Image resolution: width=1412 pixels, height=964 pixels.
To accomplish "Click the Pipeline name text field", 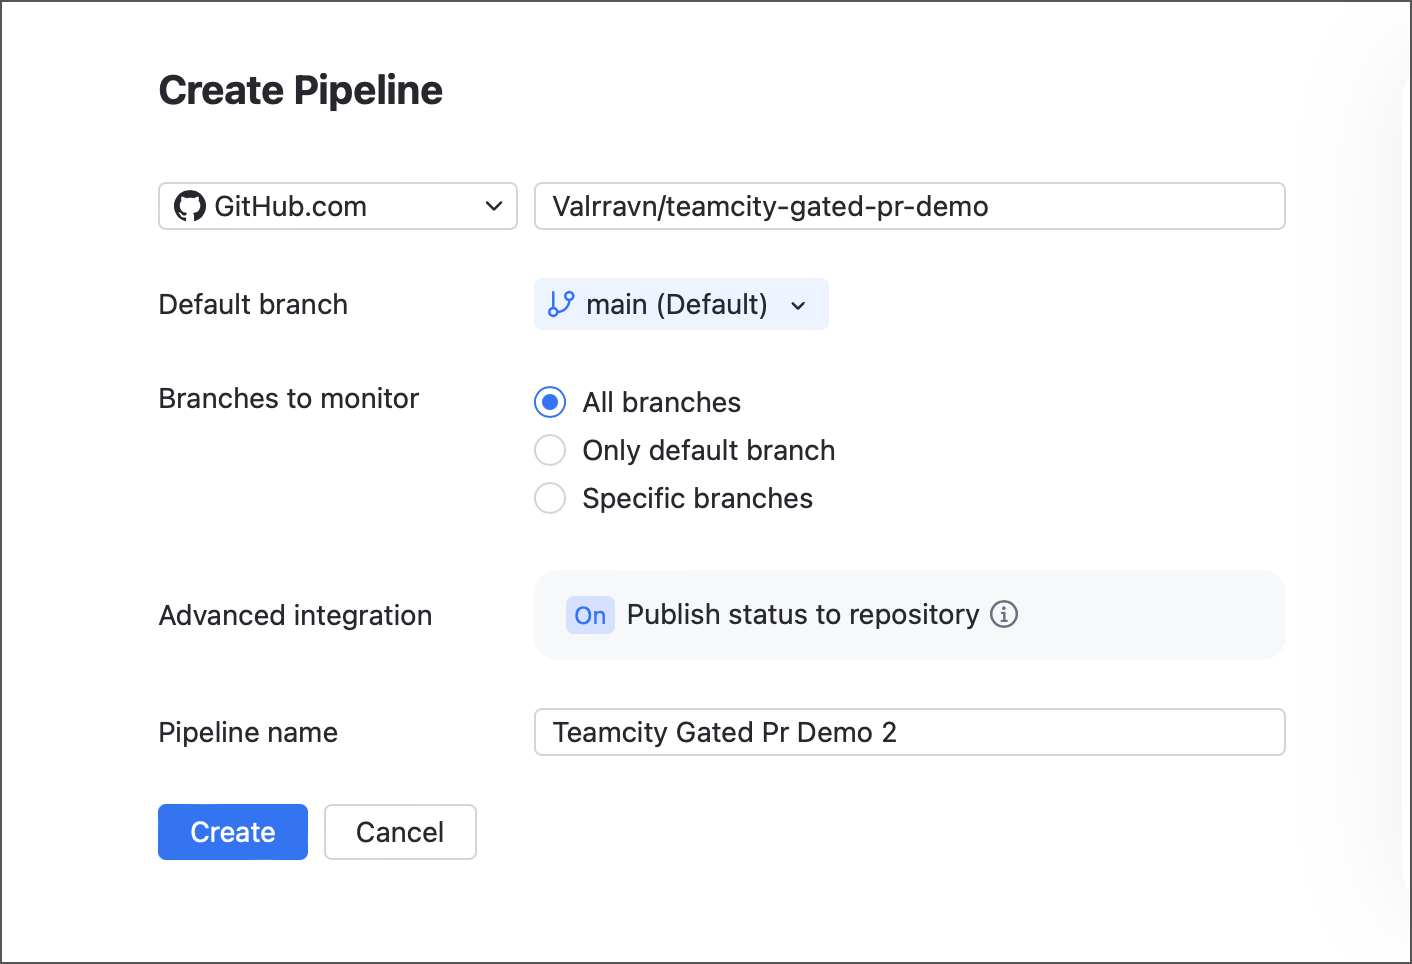I will point(909,732).
